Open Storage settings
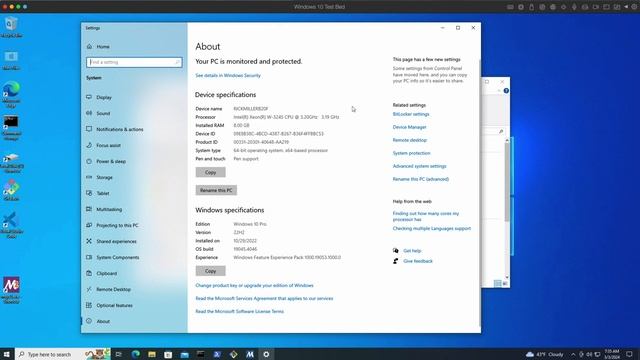Screen dimensions: 640x360 [x=104, y=177]
